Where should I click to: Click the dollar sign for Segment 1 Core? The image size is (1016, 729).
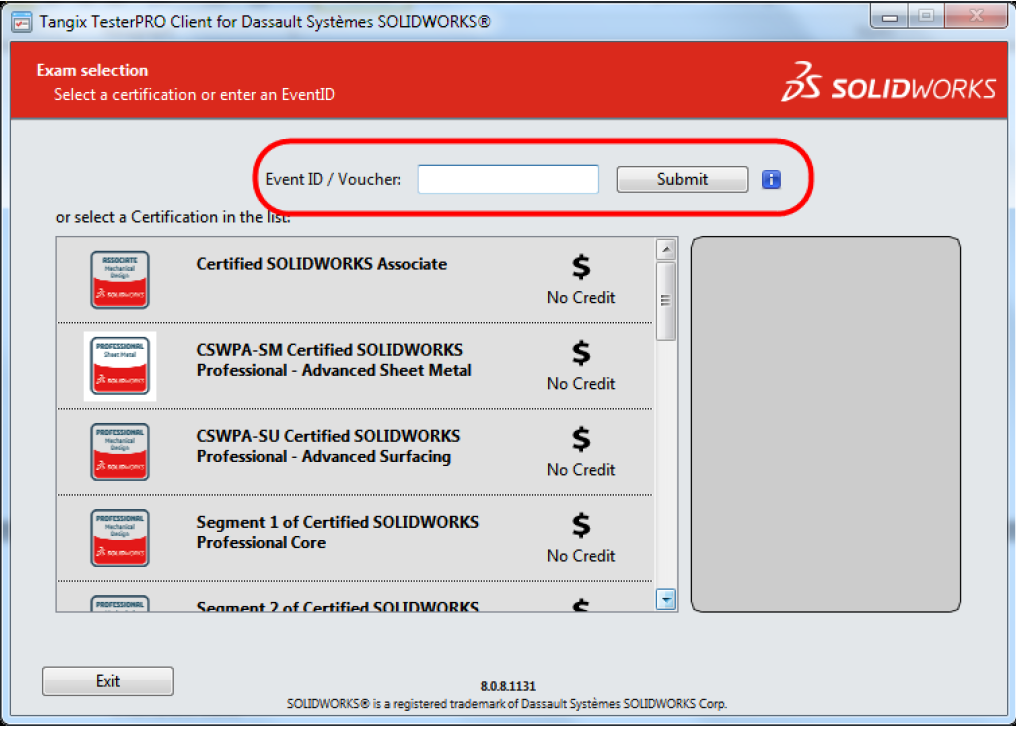(x=581, y=525)
